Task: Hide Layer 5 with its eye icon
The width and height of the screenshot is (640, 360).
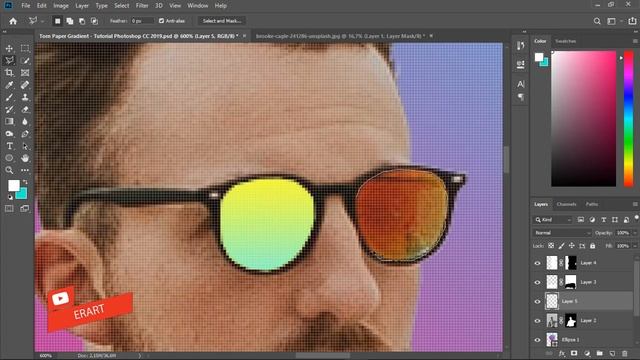Action: tap(537, 302)
